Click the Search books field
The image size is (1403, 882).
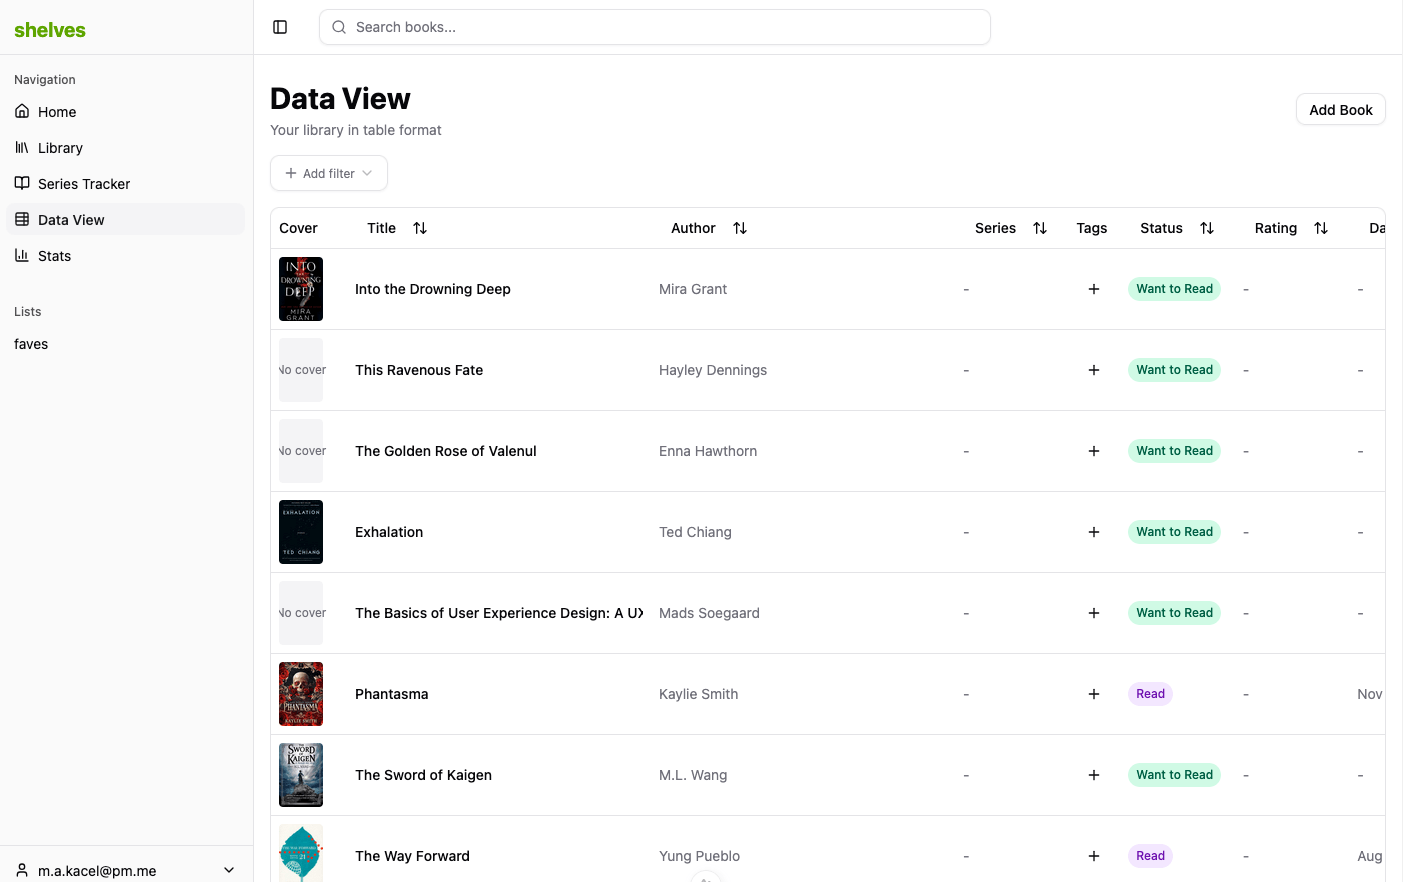click(655, 27)
